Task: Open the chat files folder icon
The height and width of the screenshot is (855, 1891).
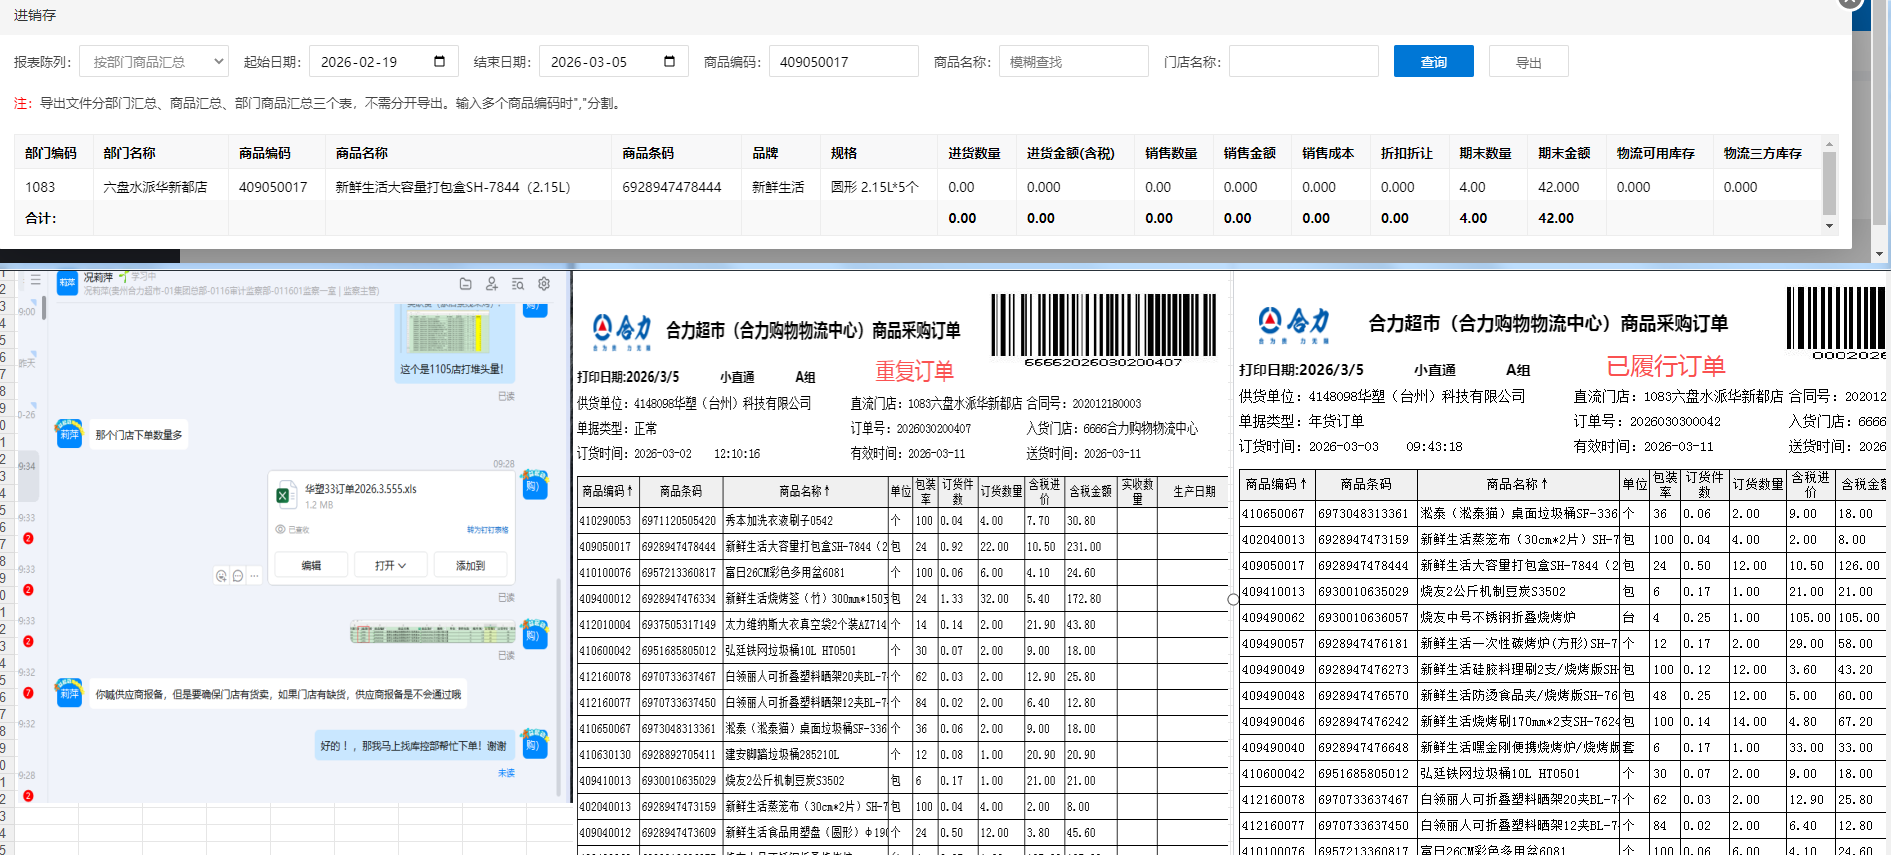Action: (x=465, y=284)
